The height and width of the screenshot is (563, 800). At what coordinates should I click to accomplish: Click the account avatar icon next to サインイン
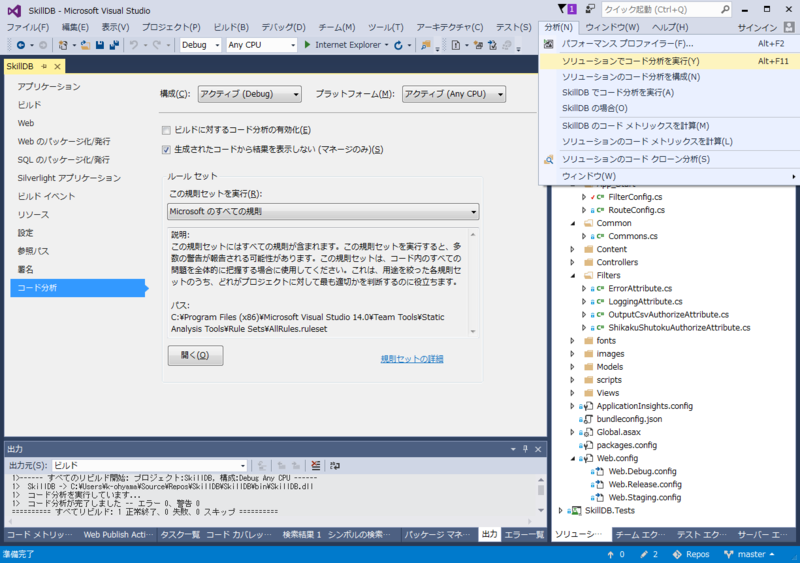[789, 27]
